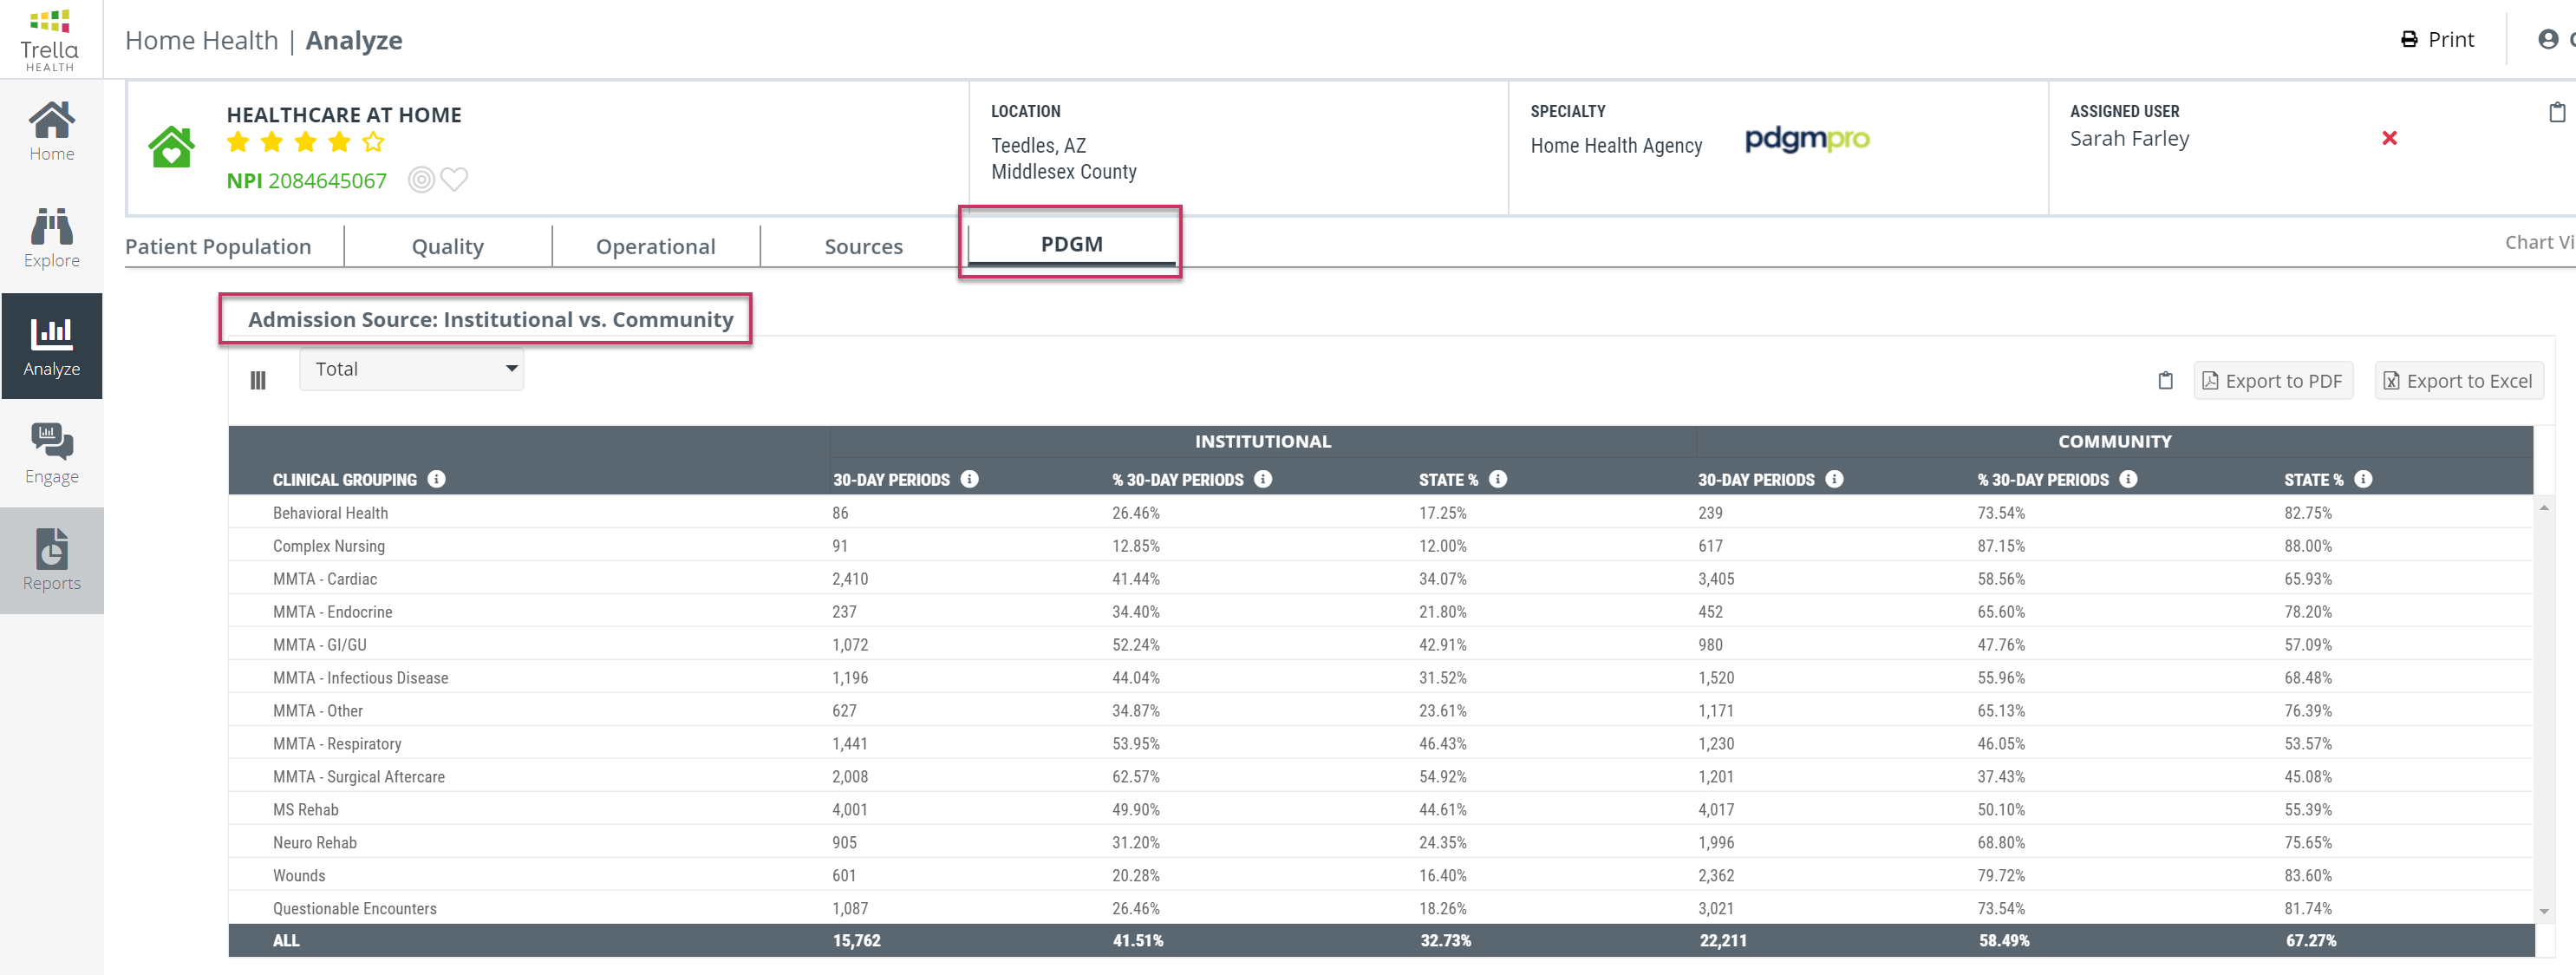
Task: Select MS Rehab row
Action: [x=1380, y=809]
